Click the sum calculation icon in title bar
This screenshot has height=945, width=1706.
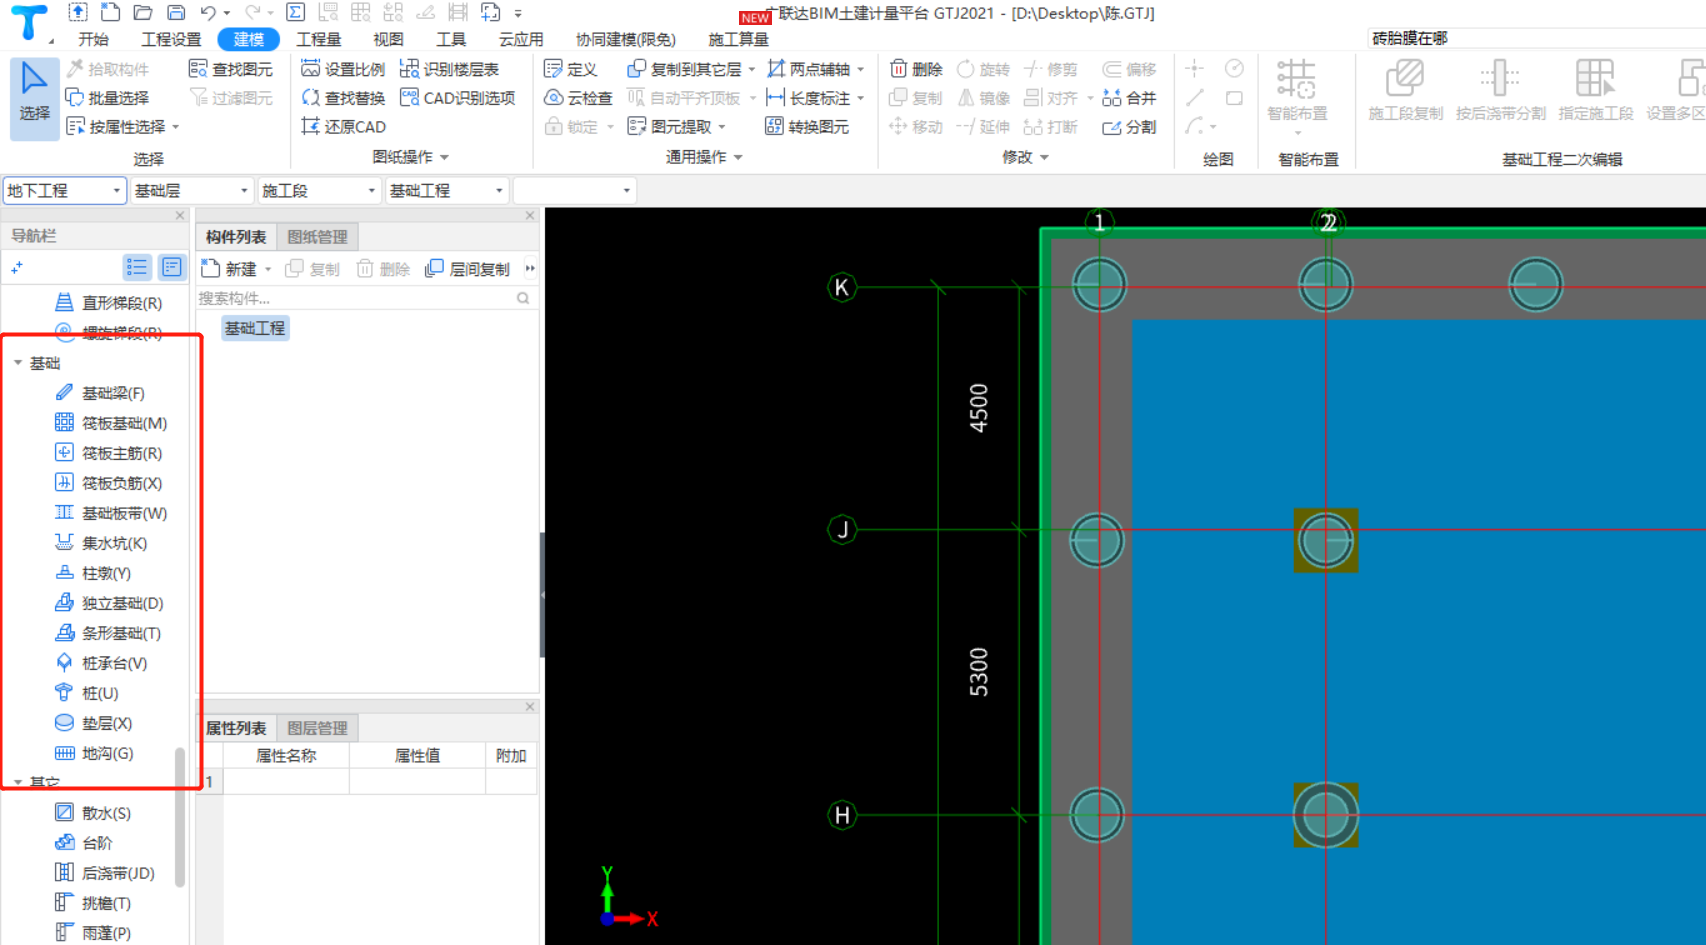point(295,12)
